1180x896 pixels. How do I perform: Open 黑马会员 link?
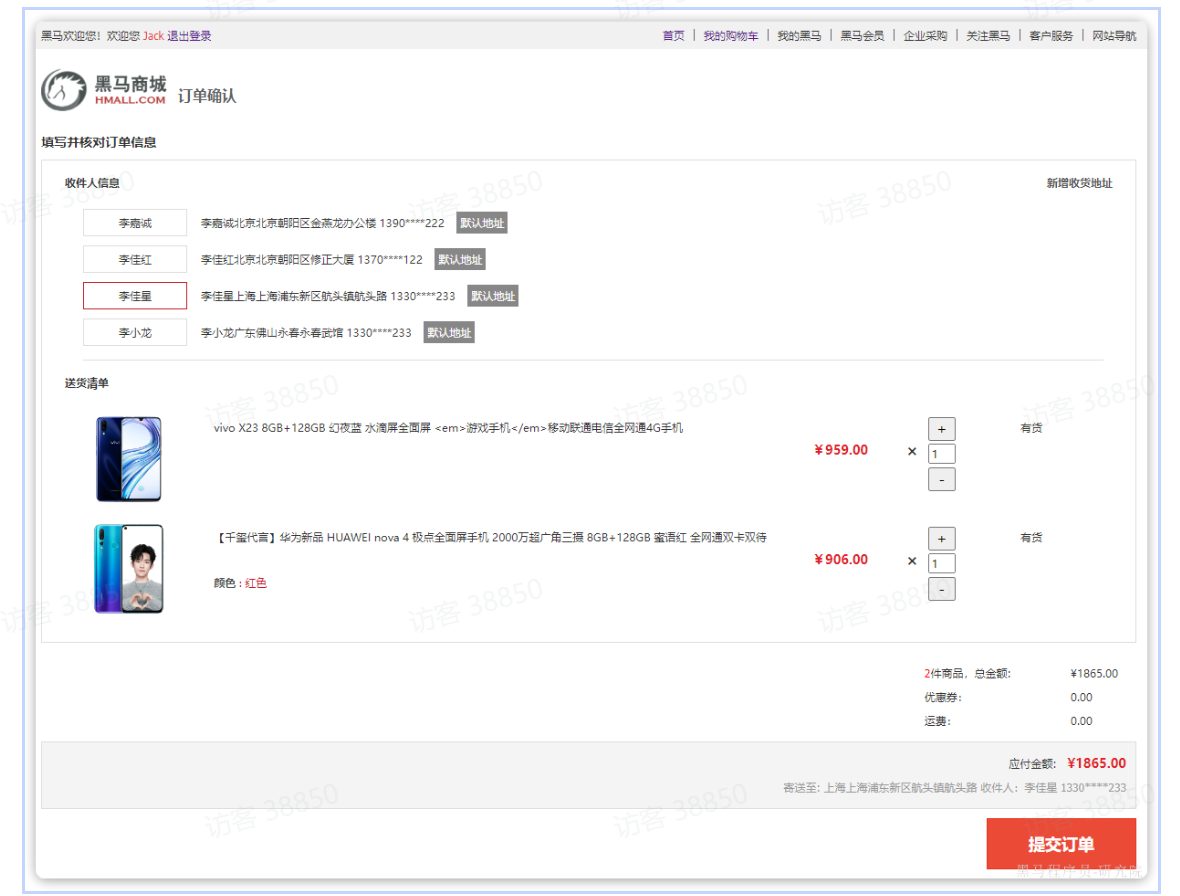pos(862,35)
